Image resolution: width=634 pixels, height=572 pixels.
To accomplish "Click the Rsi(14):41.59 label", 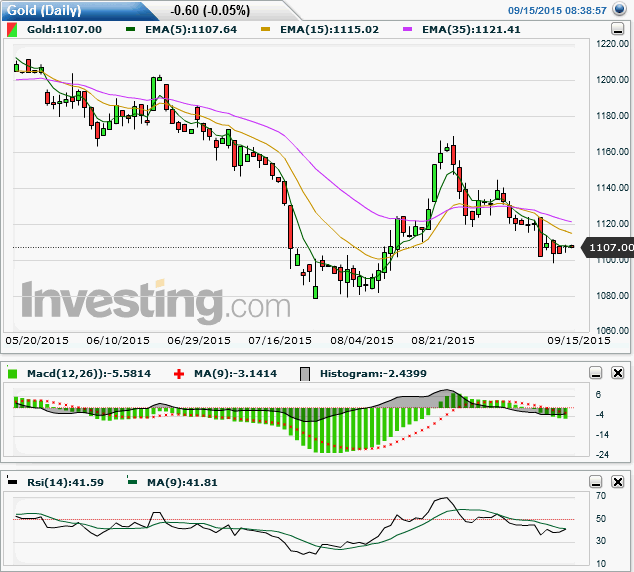I will pos(65,482).
